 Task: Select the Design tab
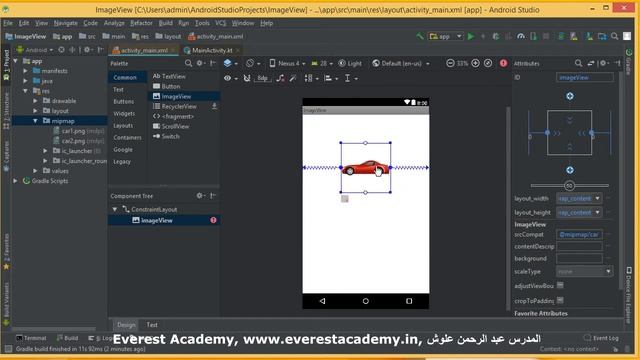pyautogui.click(x=126, y=325)
